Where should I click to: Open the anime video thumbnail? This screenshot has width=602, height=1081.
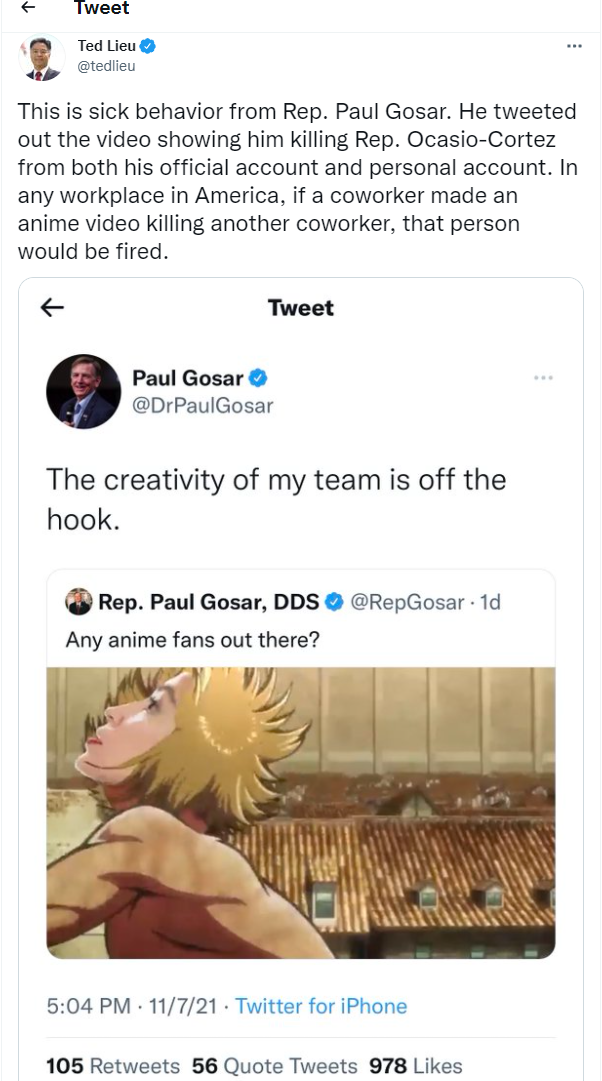click(x=301, y=812)
